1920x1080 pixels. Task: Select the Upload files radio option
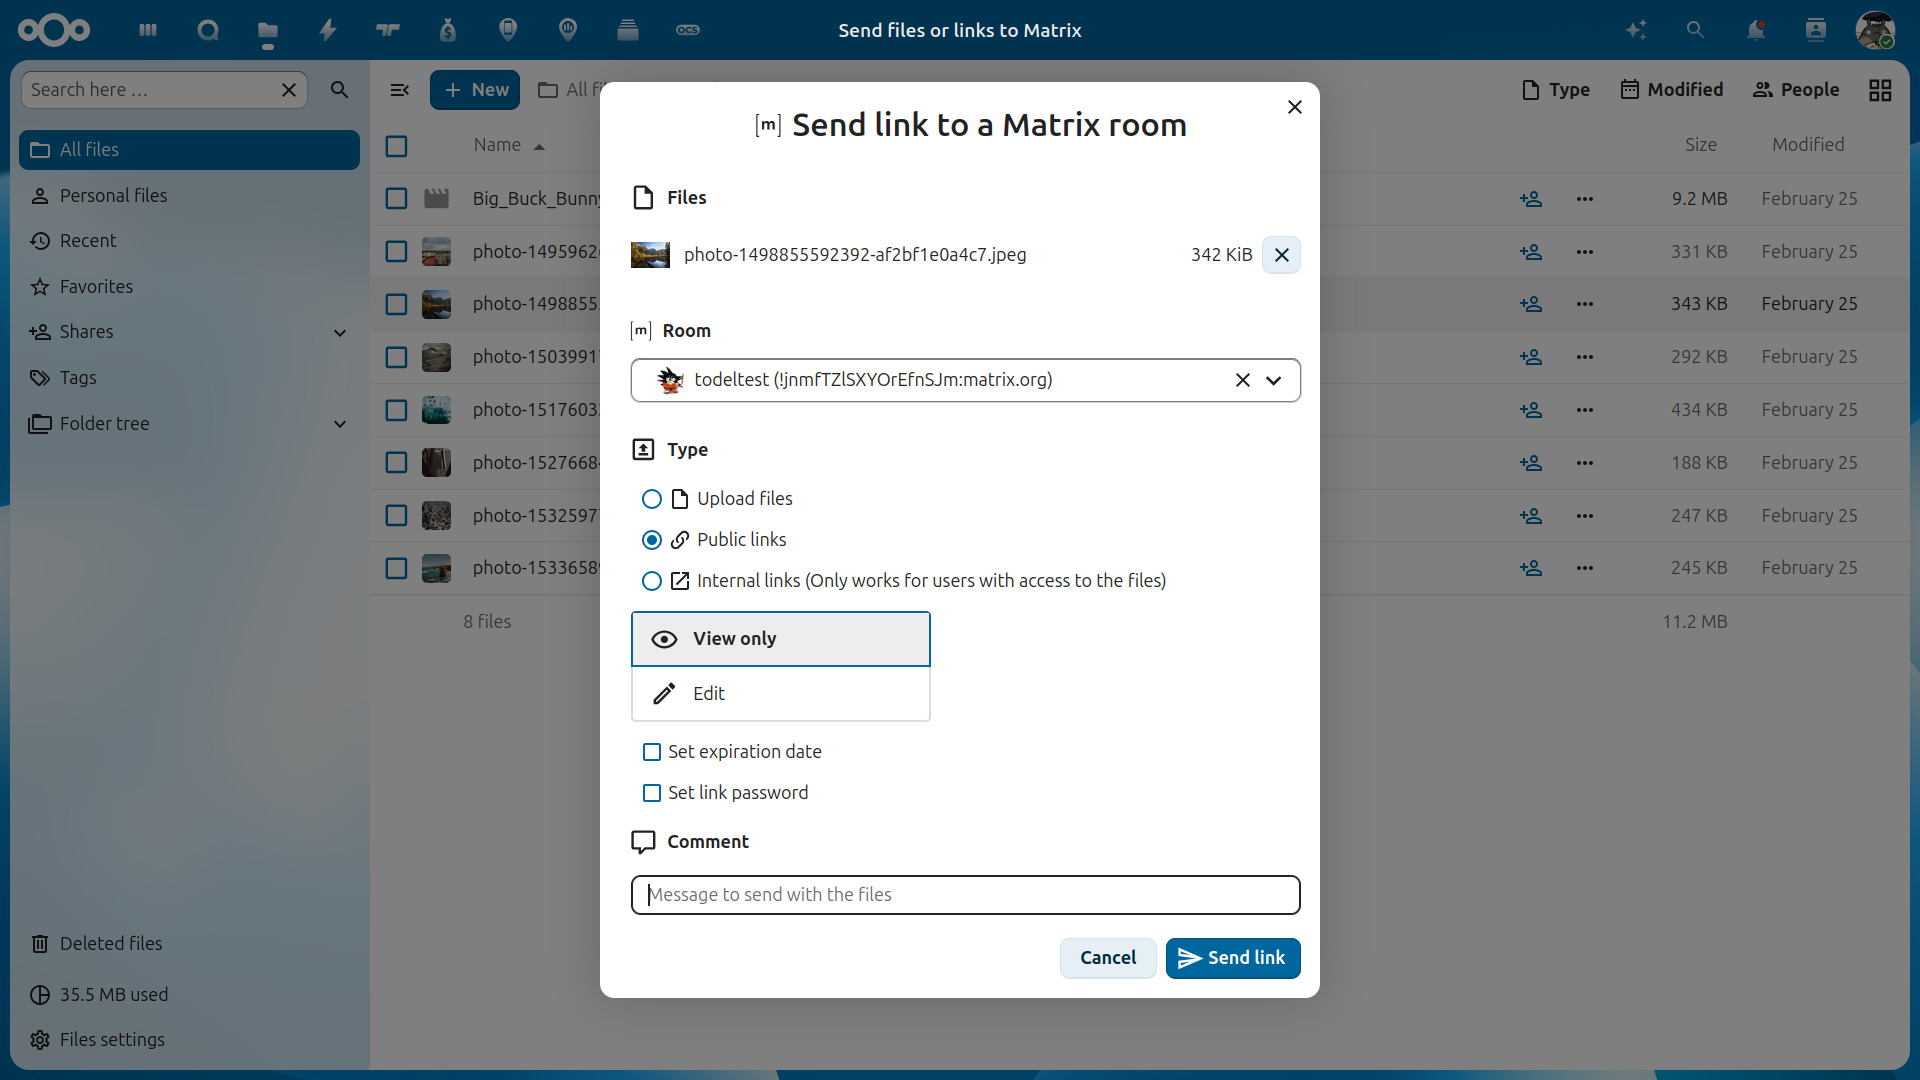(652, 499)
